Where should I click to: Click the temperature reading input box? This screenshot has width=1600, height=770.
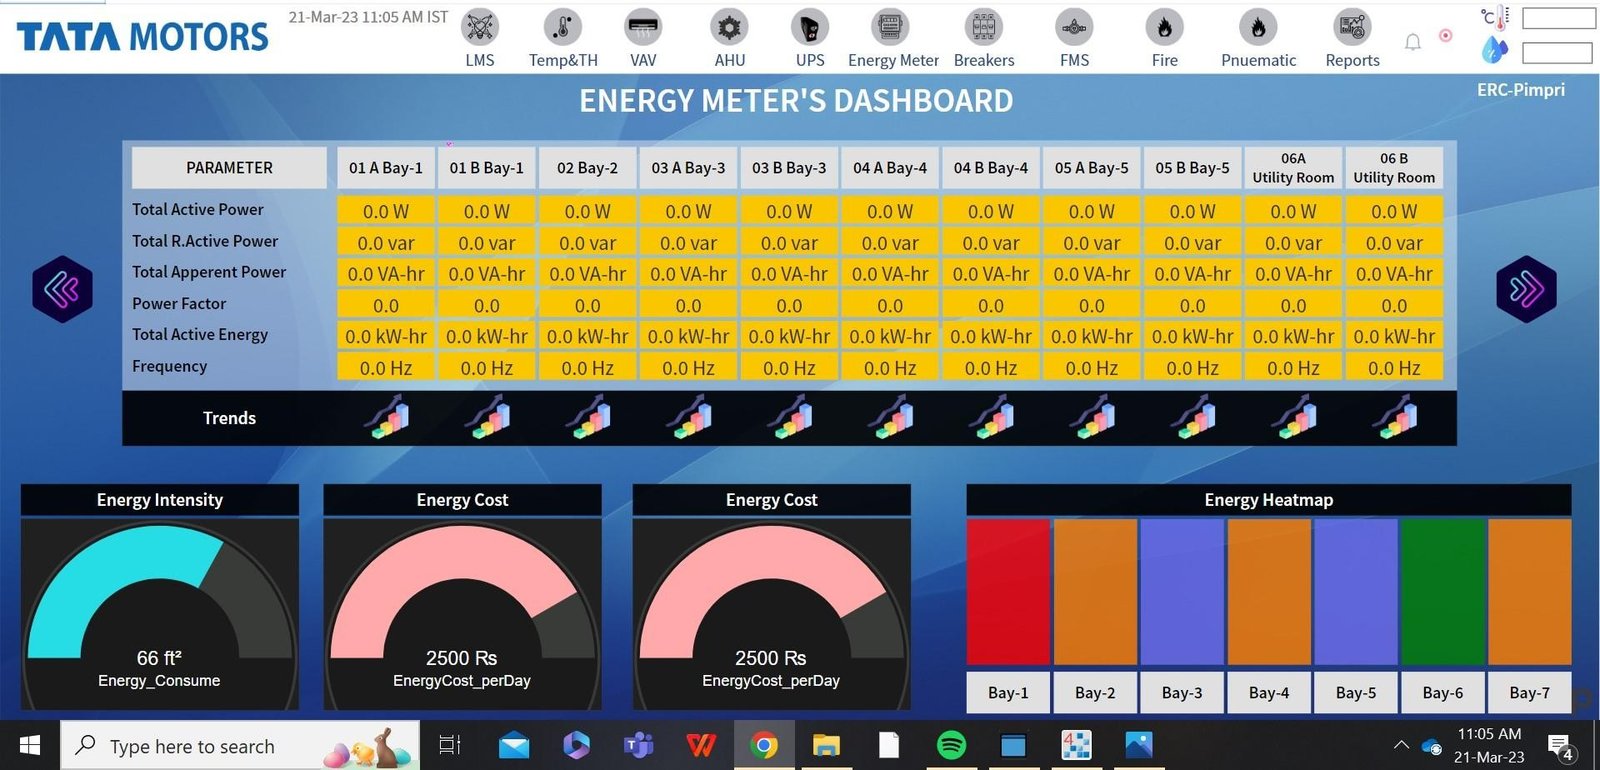pyautogui.click(x=1558, y=18)
